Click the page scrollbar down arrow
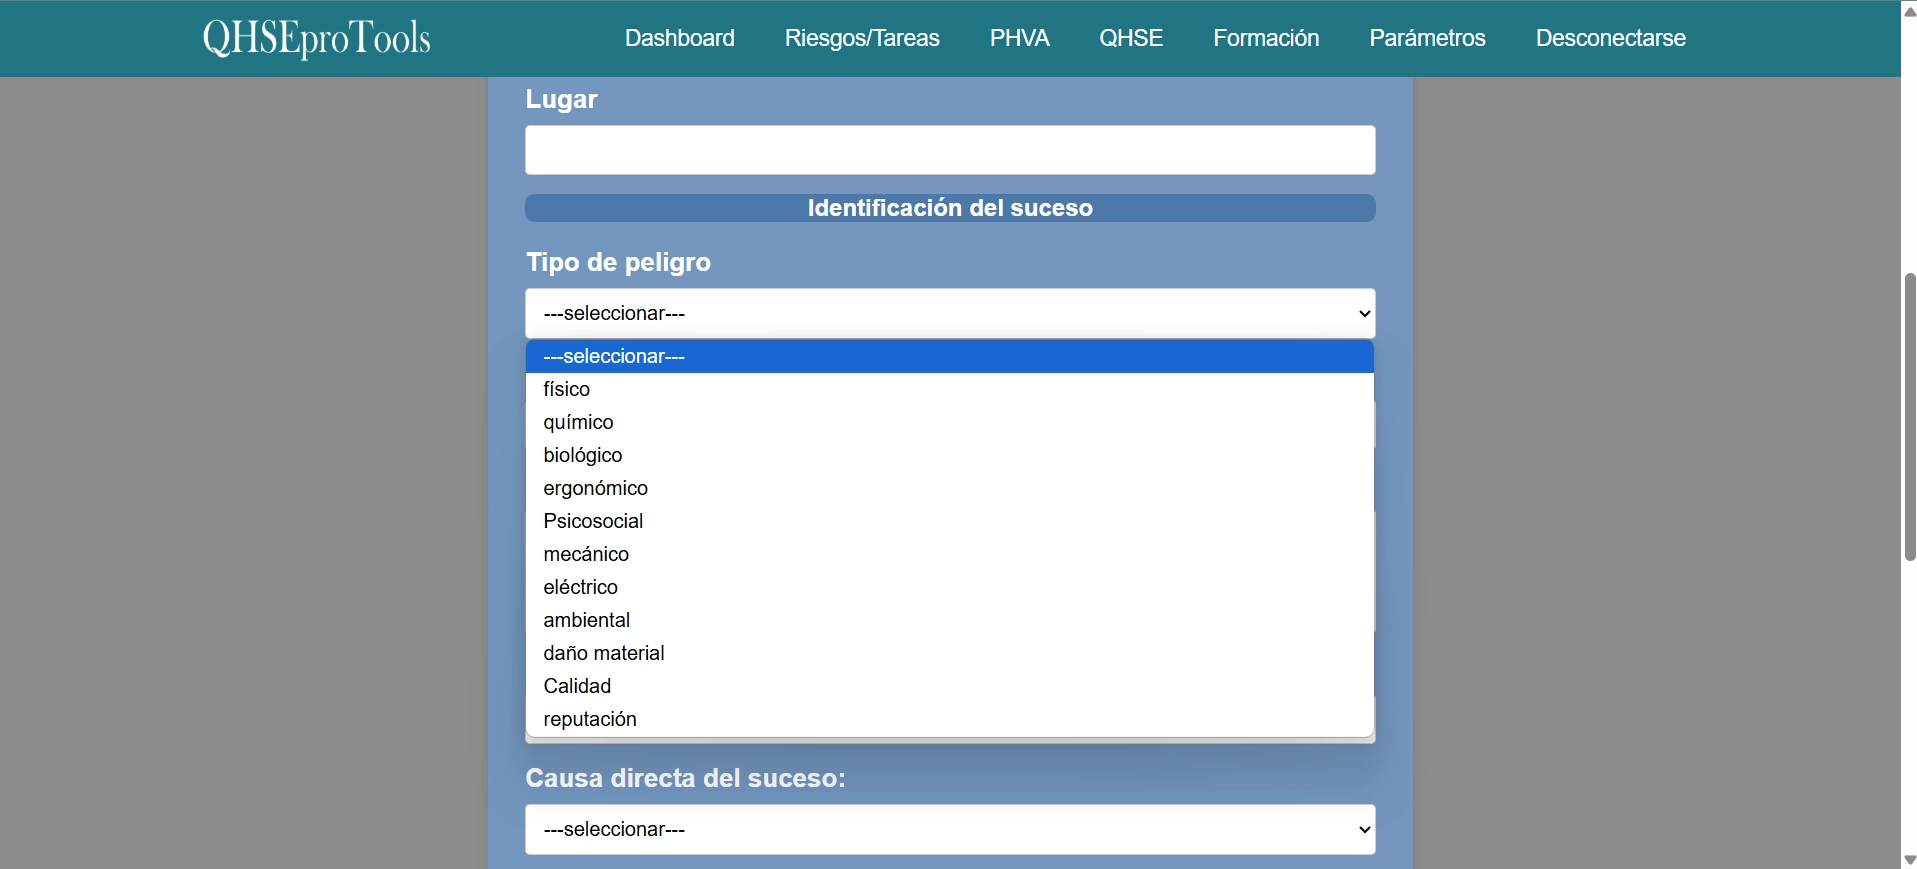This screenshot has height=869, width=1917. tap(1908, 860)
